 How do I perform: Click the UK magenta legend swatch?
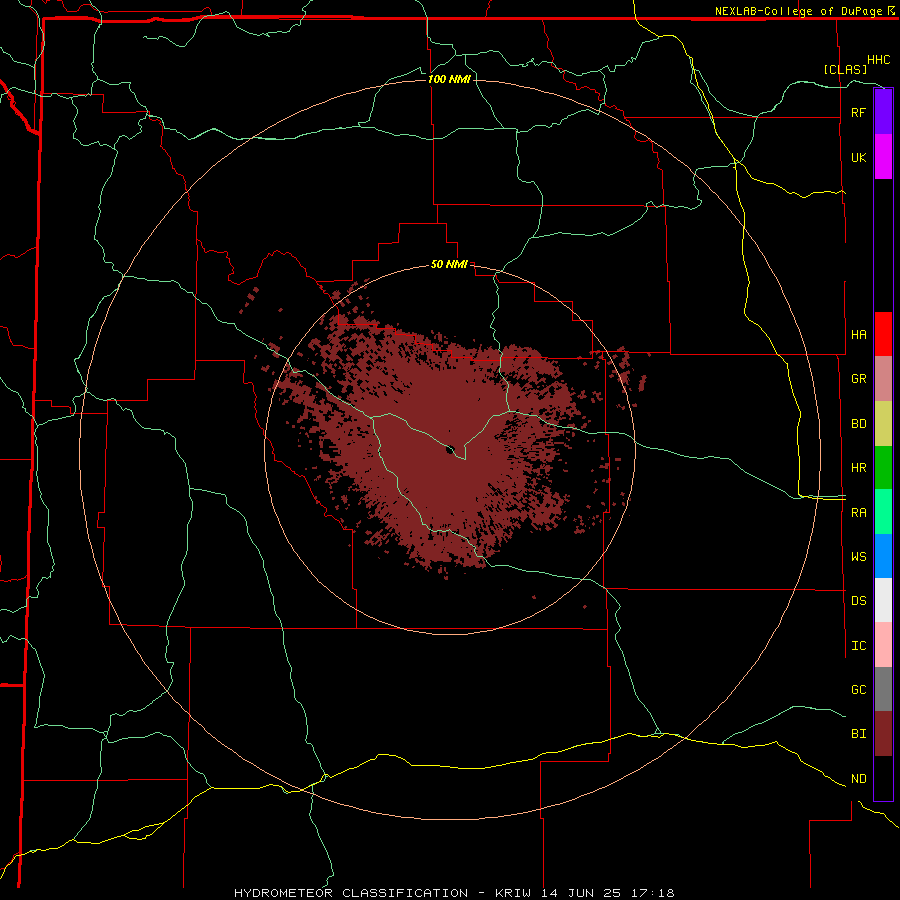883,157
